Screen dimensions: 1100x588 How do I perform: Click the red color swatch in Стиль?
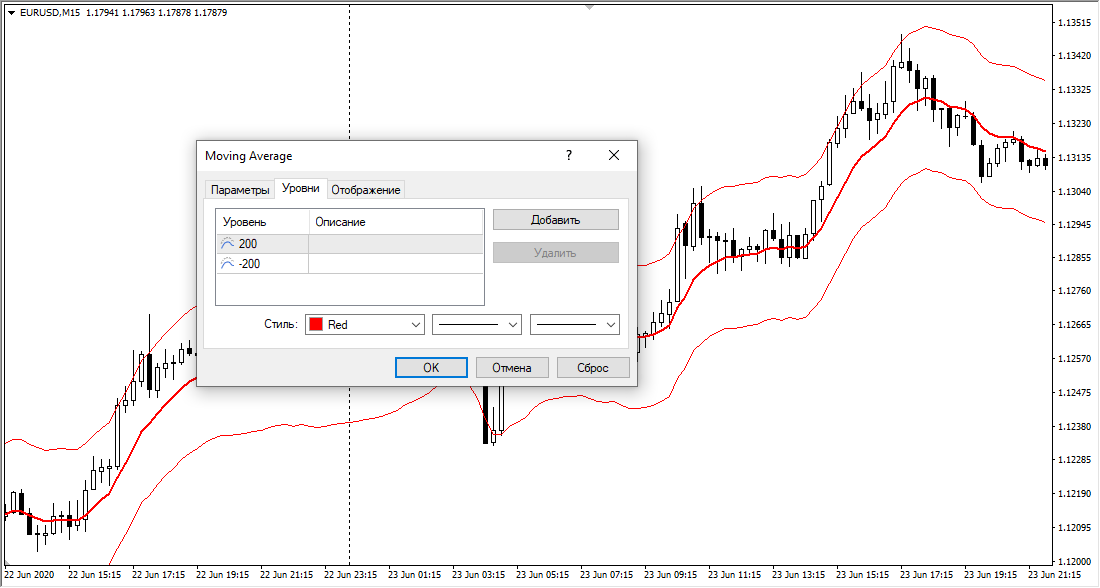316,325
